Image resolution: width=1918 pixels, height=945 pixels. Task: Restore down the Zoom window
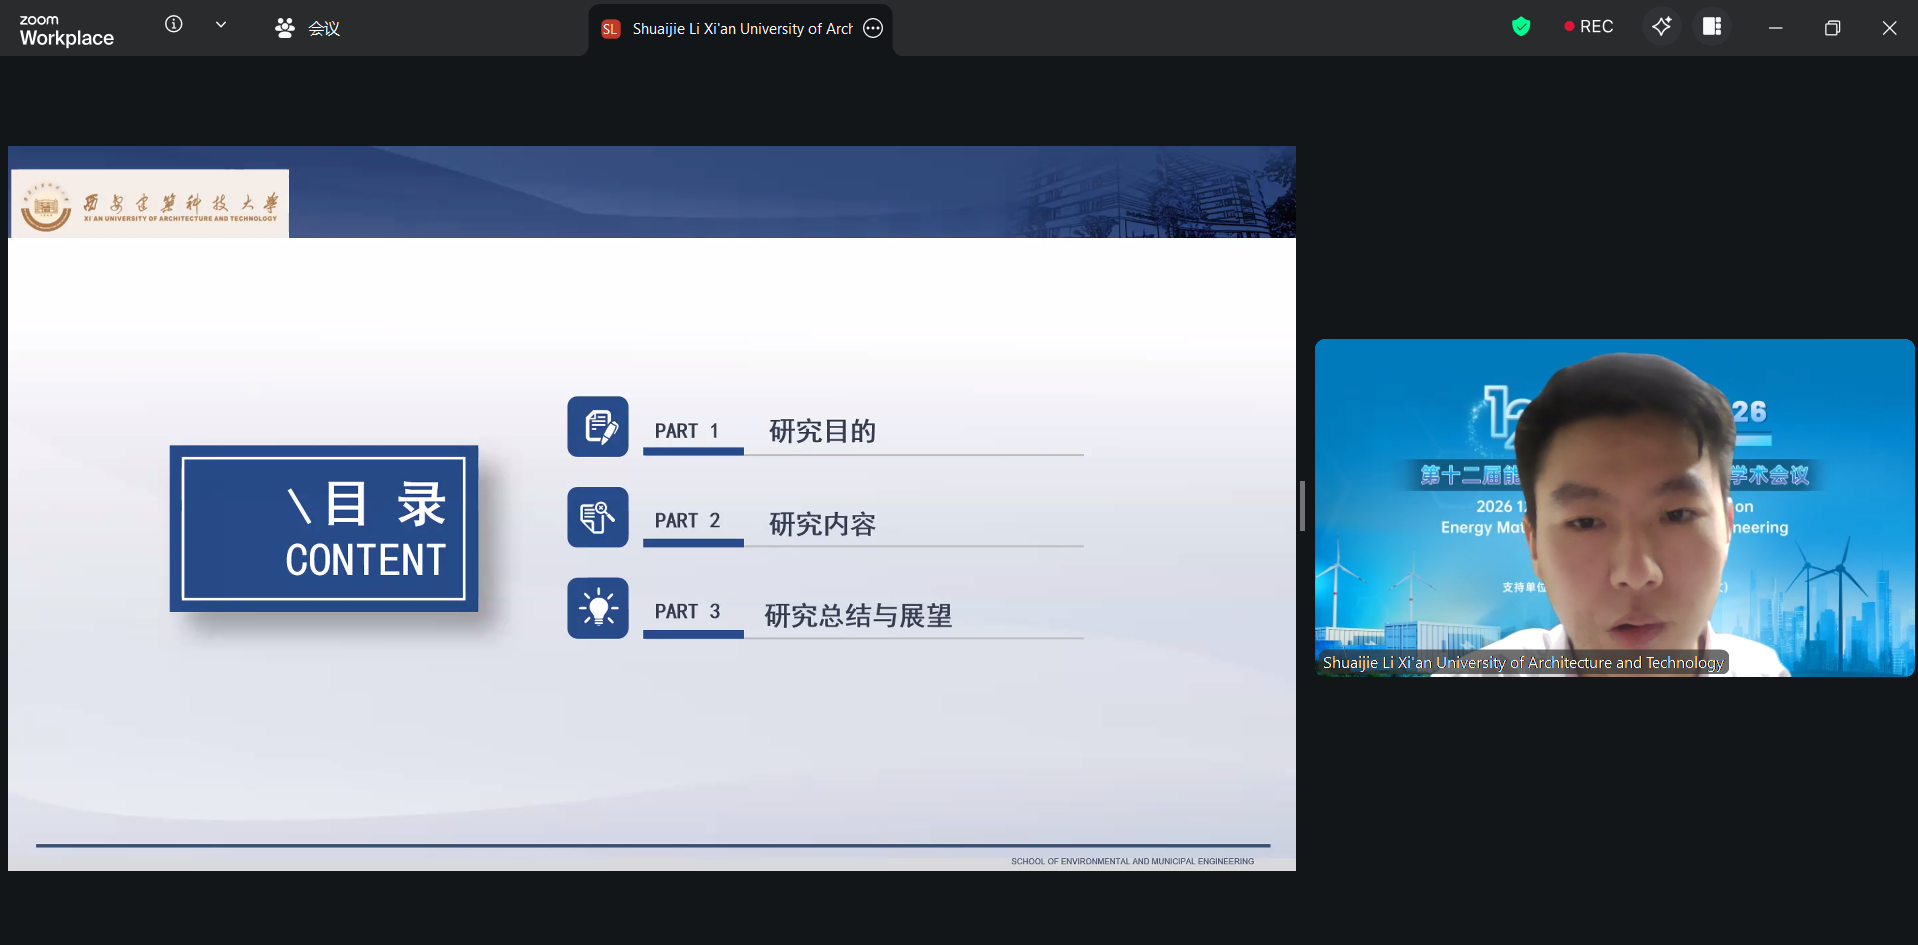point(1832,28)
